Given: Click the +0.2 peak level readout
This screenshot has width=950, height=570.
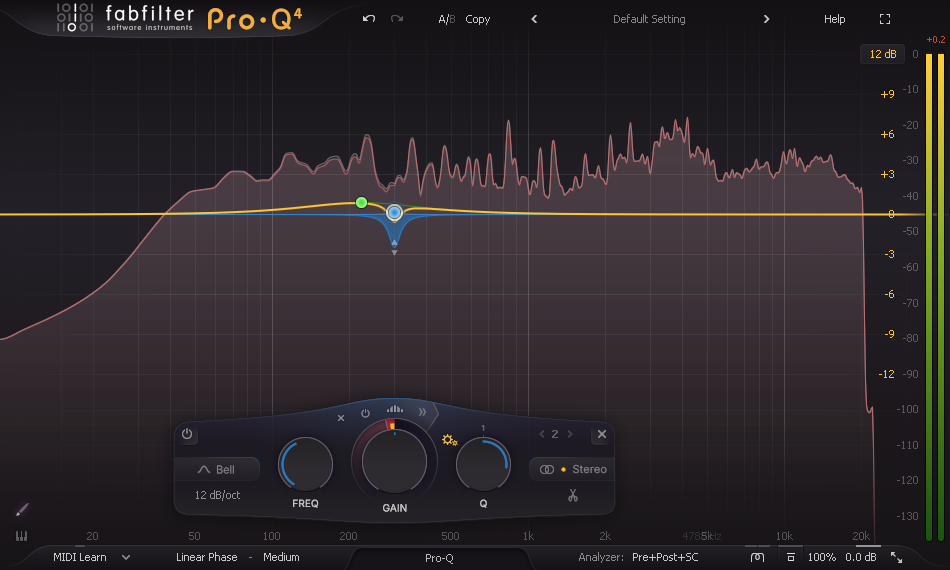Looking at the screenshot, I should tap(935, 39).
